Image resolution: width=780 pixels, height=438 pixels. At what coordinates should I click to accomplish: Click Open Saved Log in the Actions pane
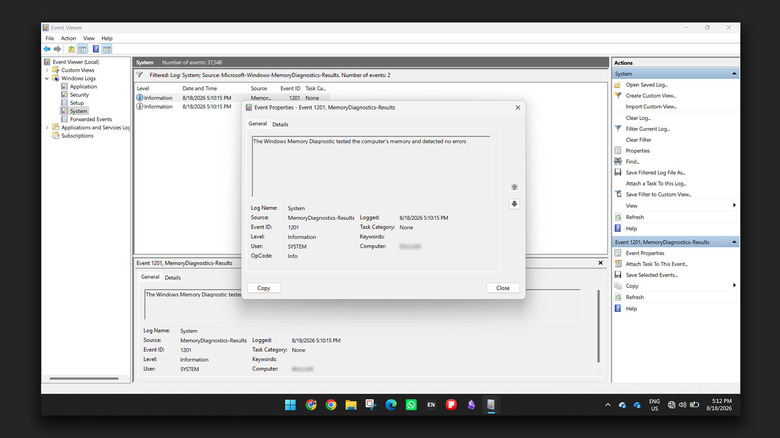point(646,85)
